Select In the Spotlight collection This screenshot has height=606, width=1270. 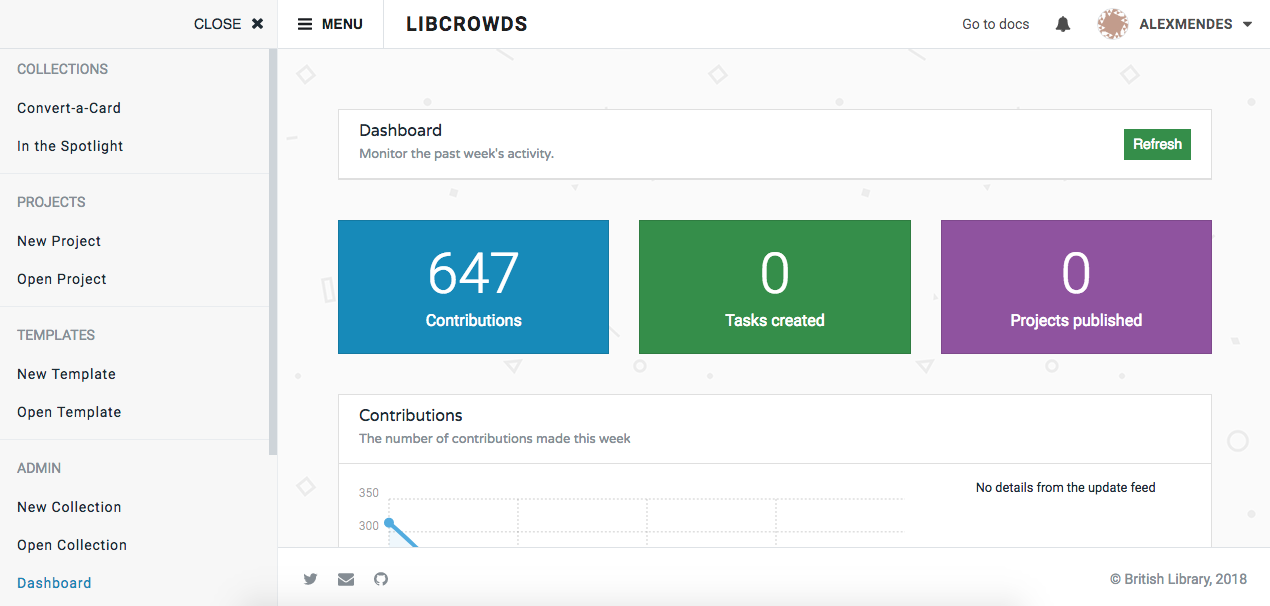(69, 145)
